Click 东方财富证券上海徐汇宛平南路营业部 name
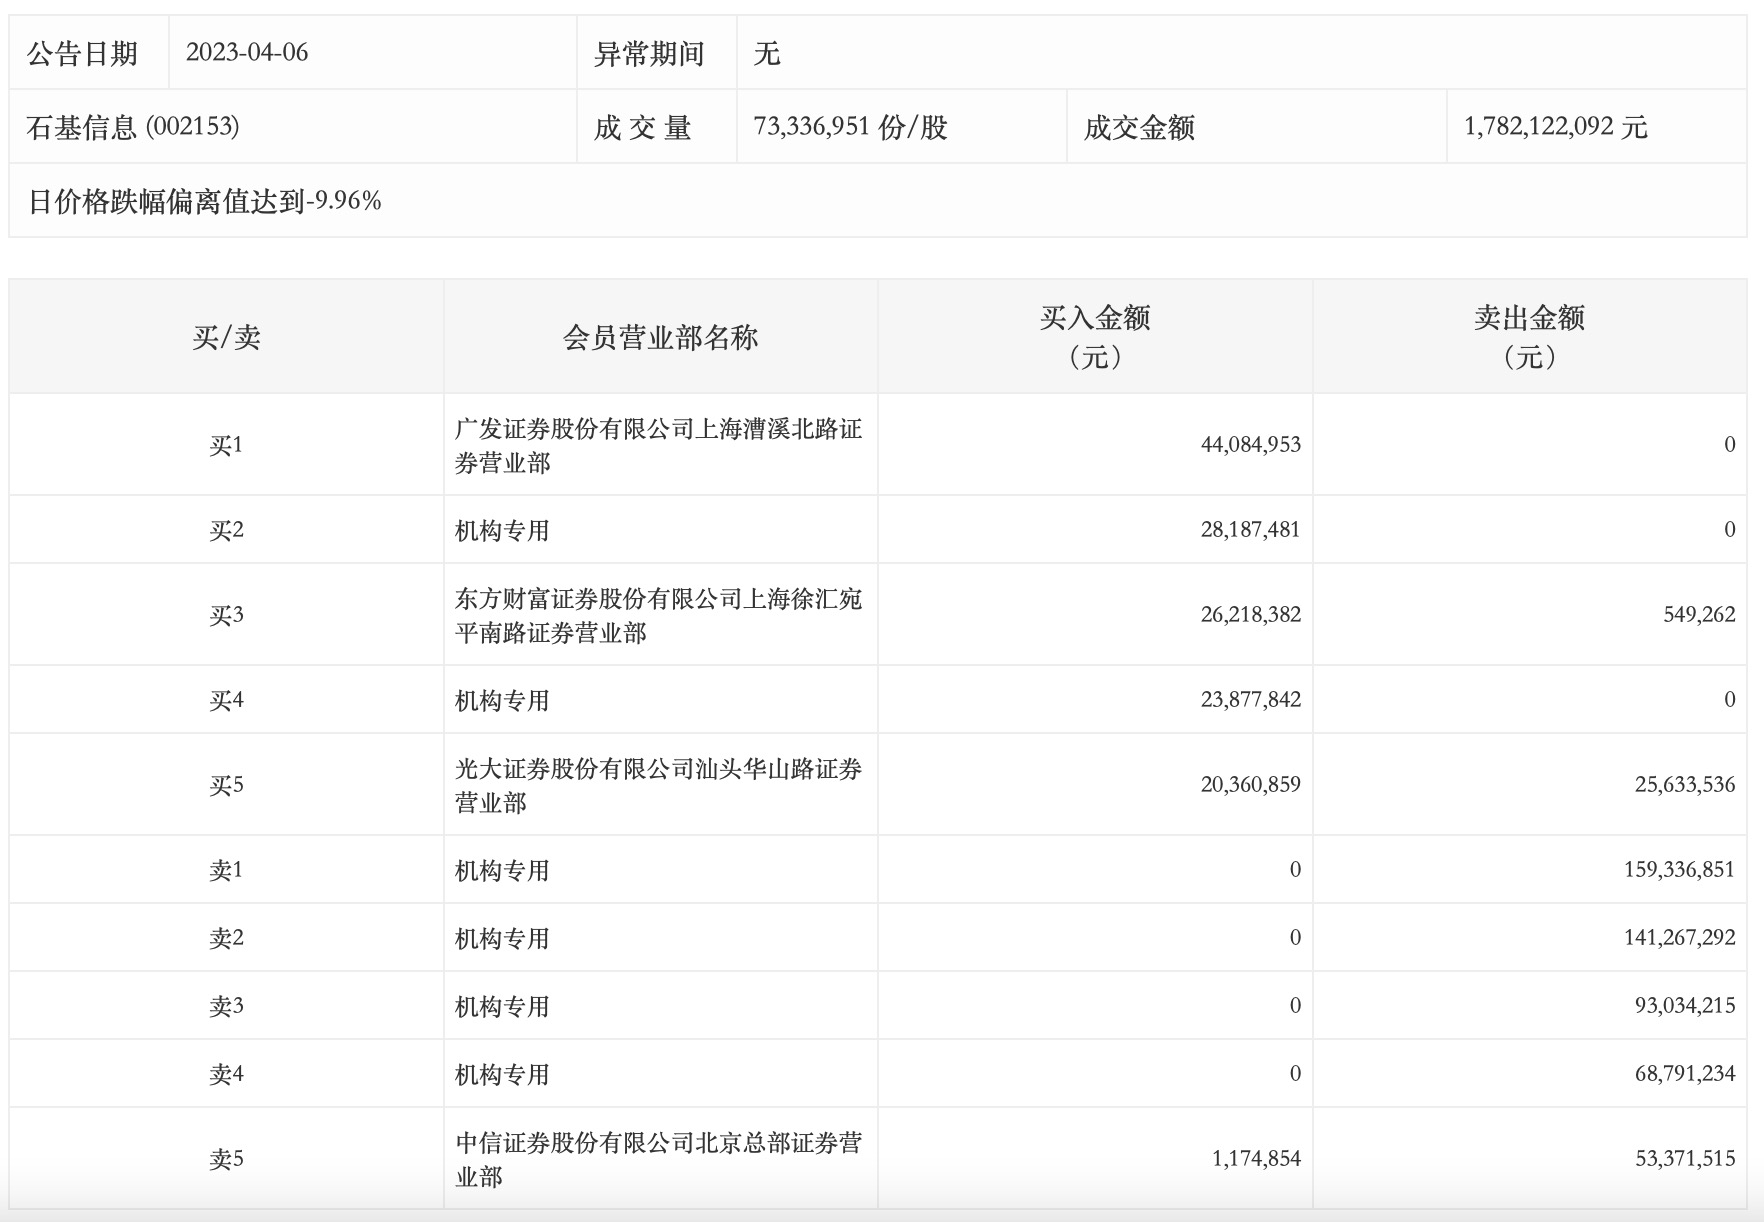This screenshot has width=1764, height=1222. [659, 616]
